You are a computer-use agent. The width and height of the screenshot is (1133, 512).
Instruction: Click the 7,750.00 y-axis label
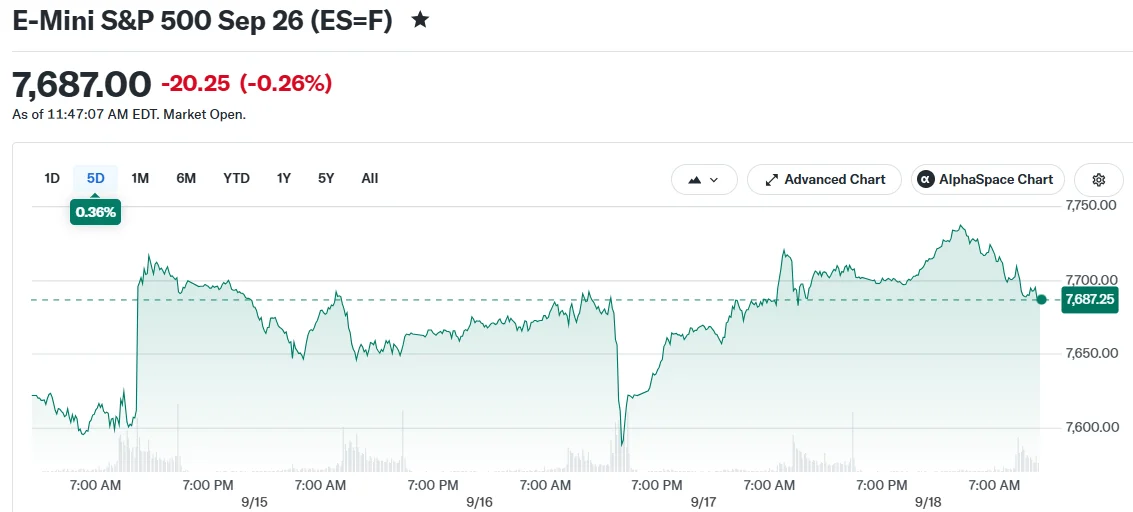1092,206
